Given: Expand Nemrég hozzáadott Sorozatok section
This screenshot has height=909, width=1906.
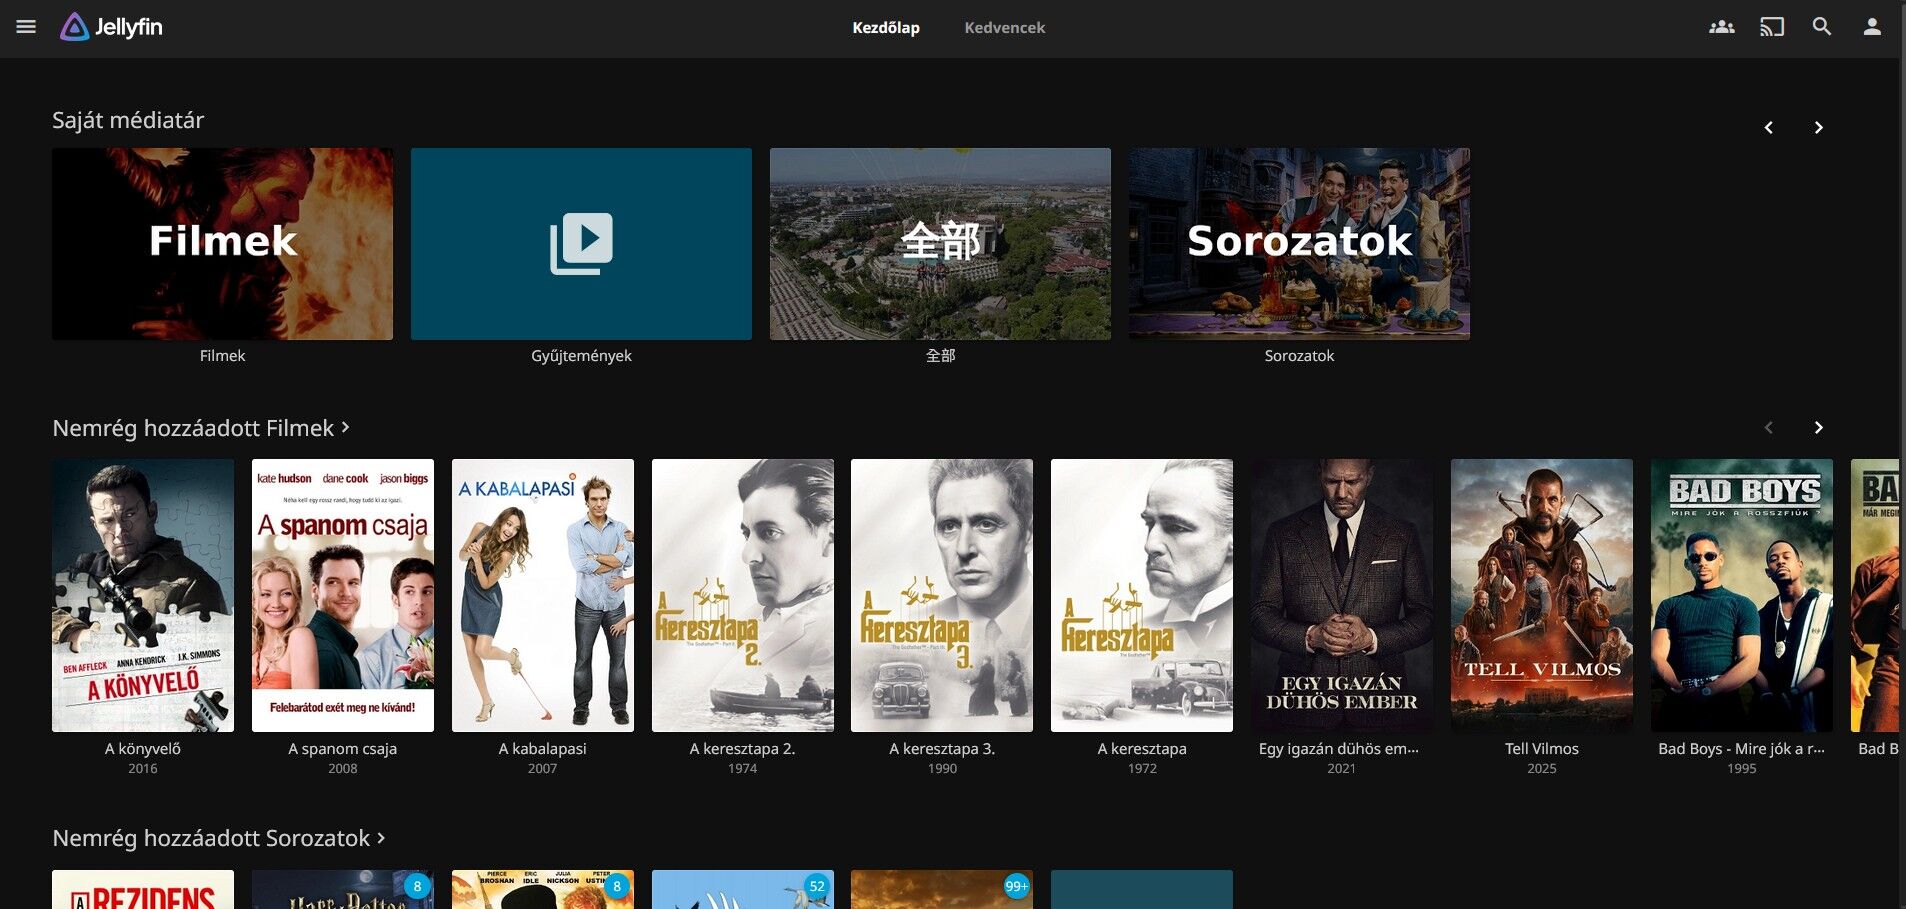Looking at the screenshot, I should tap(219, 838).
